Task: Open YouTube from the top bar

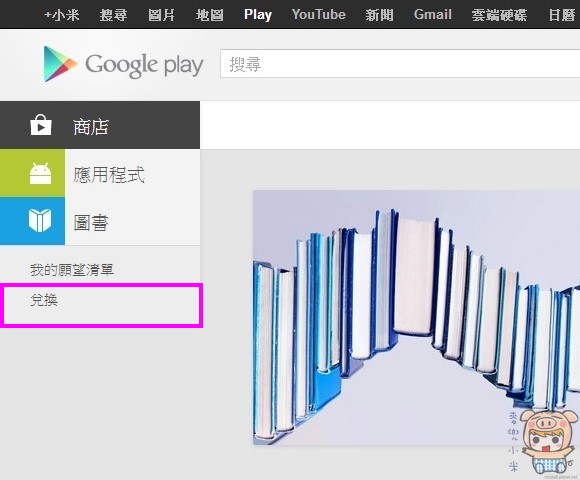Action: tap(318, 14)
